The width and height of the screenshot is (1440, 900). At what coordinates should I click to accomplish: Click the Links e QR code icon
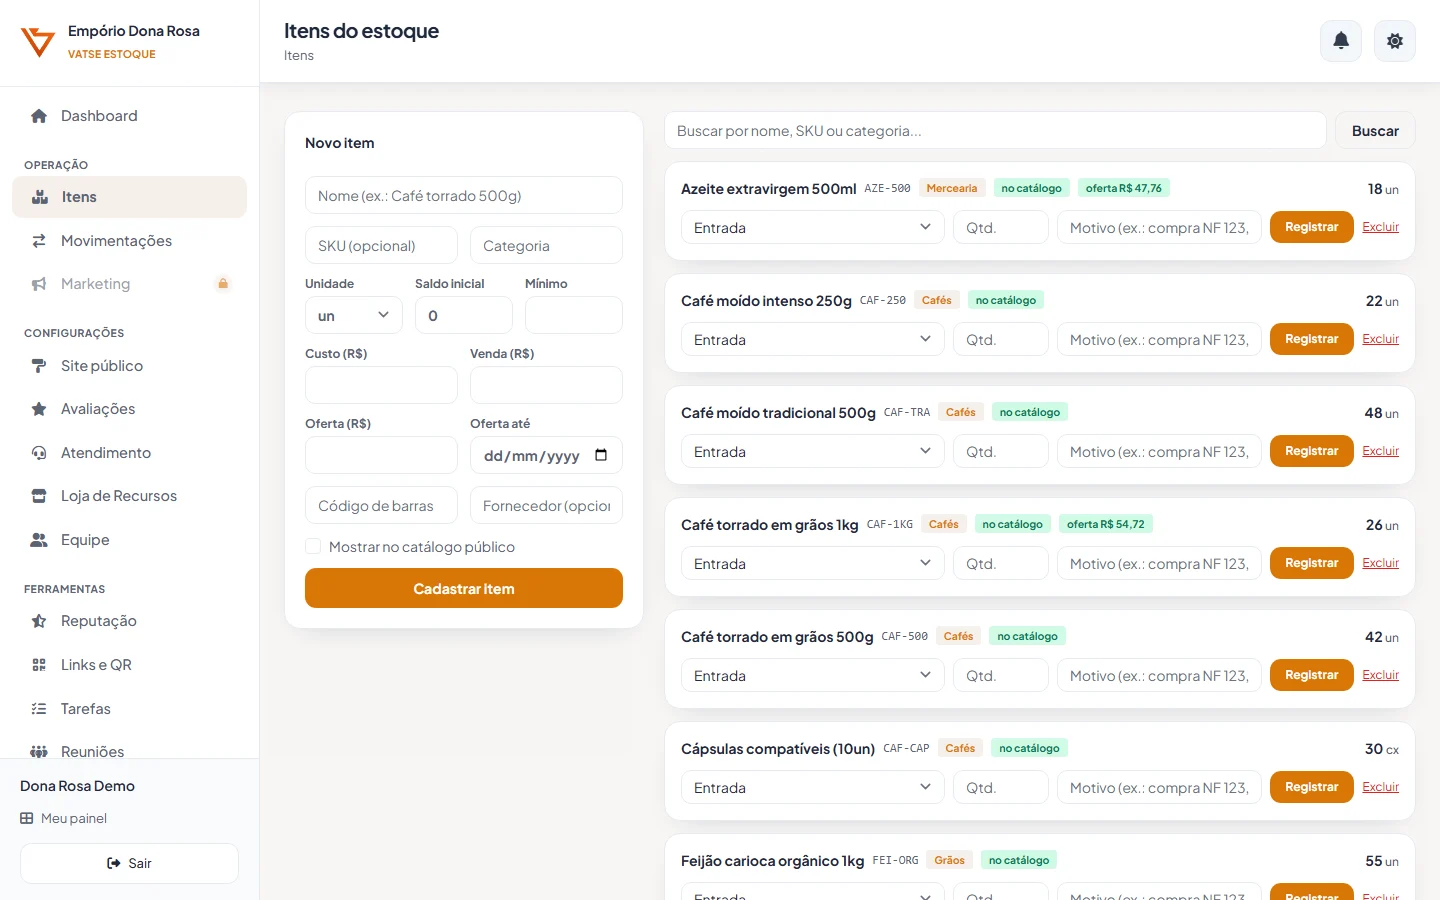point(39,665)
